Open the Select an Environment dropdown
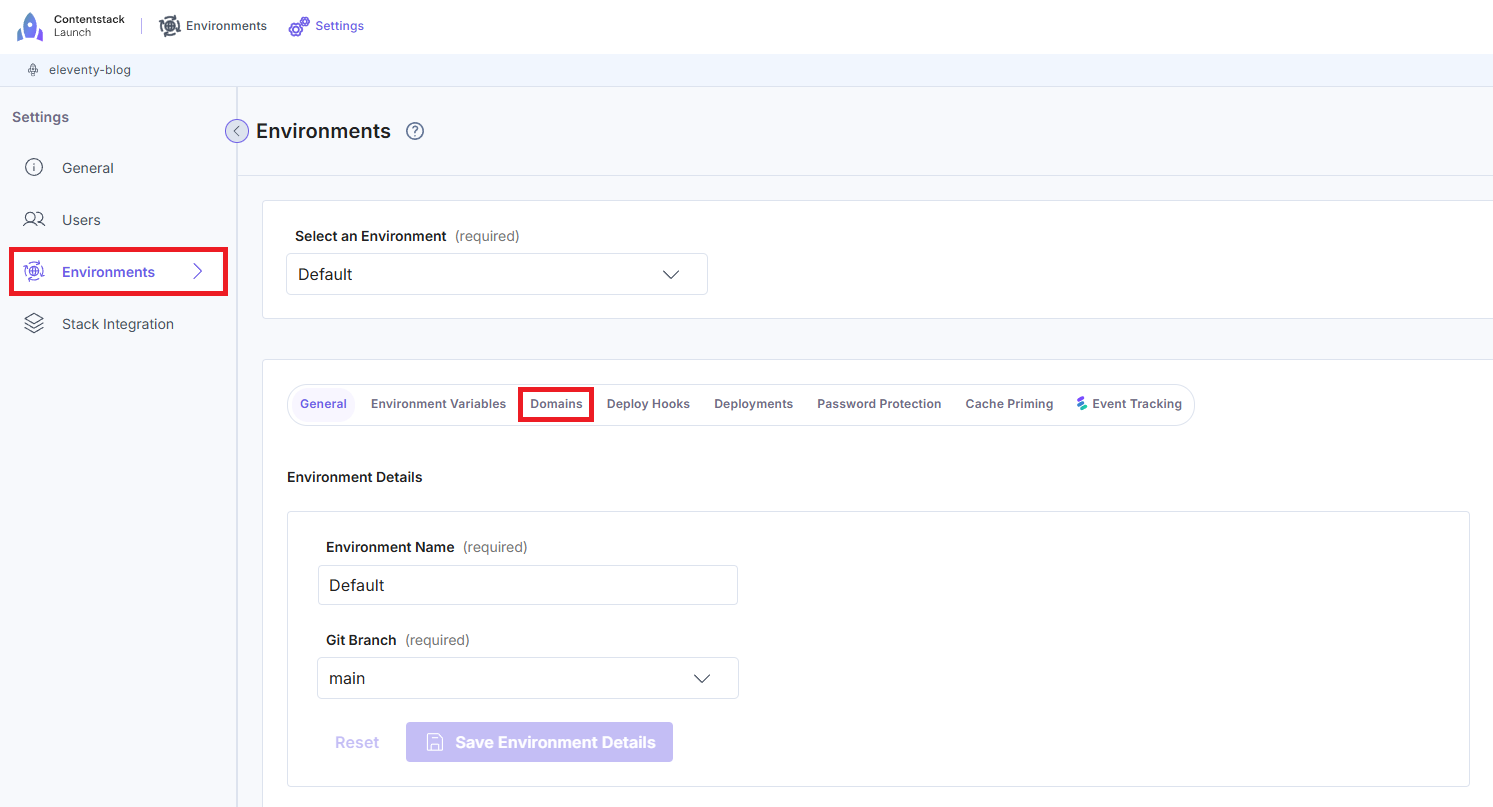Image resolution: width=1493 pixels, height=807 pixels. click(497, 273)
